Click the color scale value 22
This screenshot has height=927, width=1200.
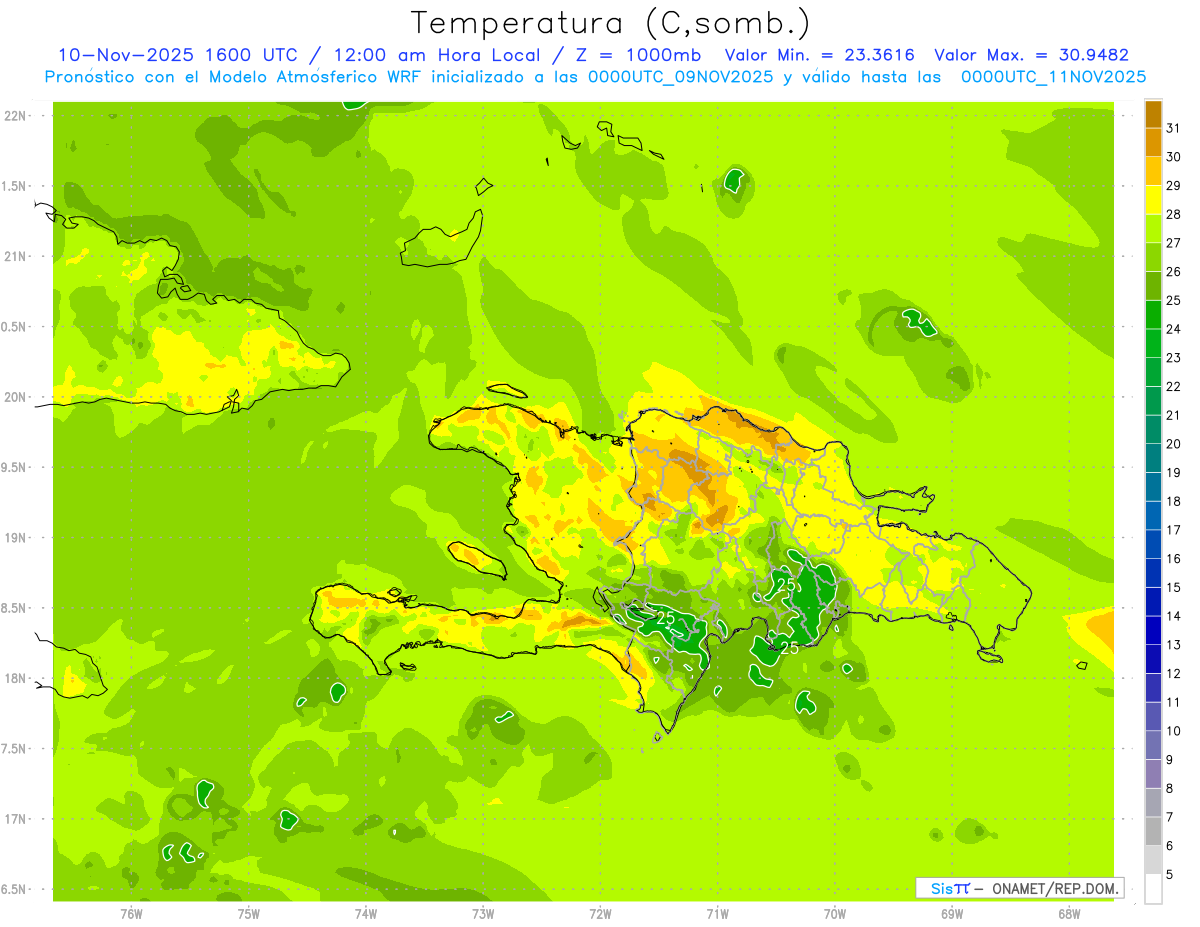pyautogui.click(x=1173, y=386)
